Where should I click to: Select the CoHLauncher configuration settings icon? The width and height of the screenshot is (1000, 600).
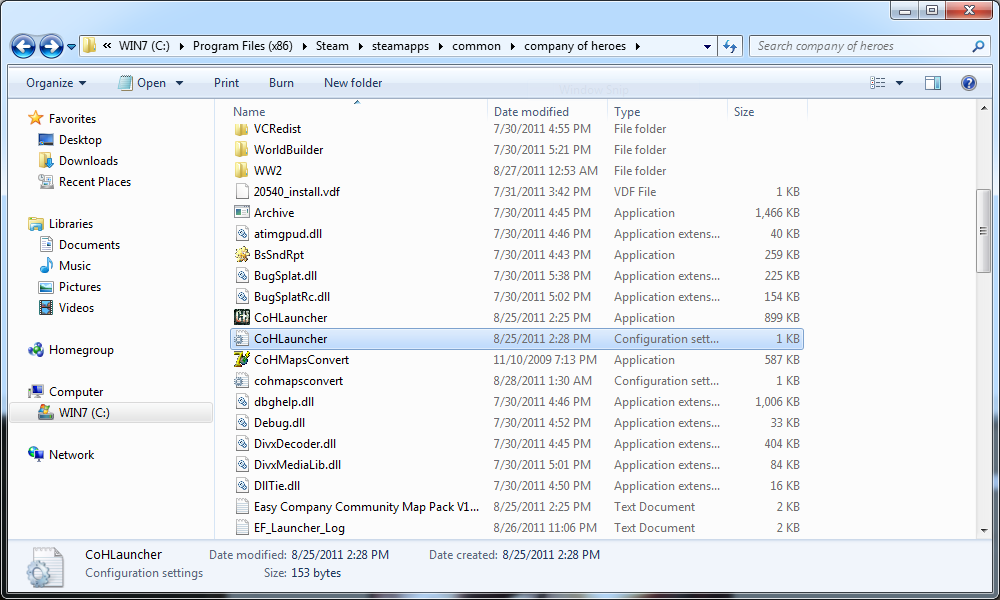pos(242,339)
